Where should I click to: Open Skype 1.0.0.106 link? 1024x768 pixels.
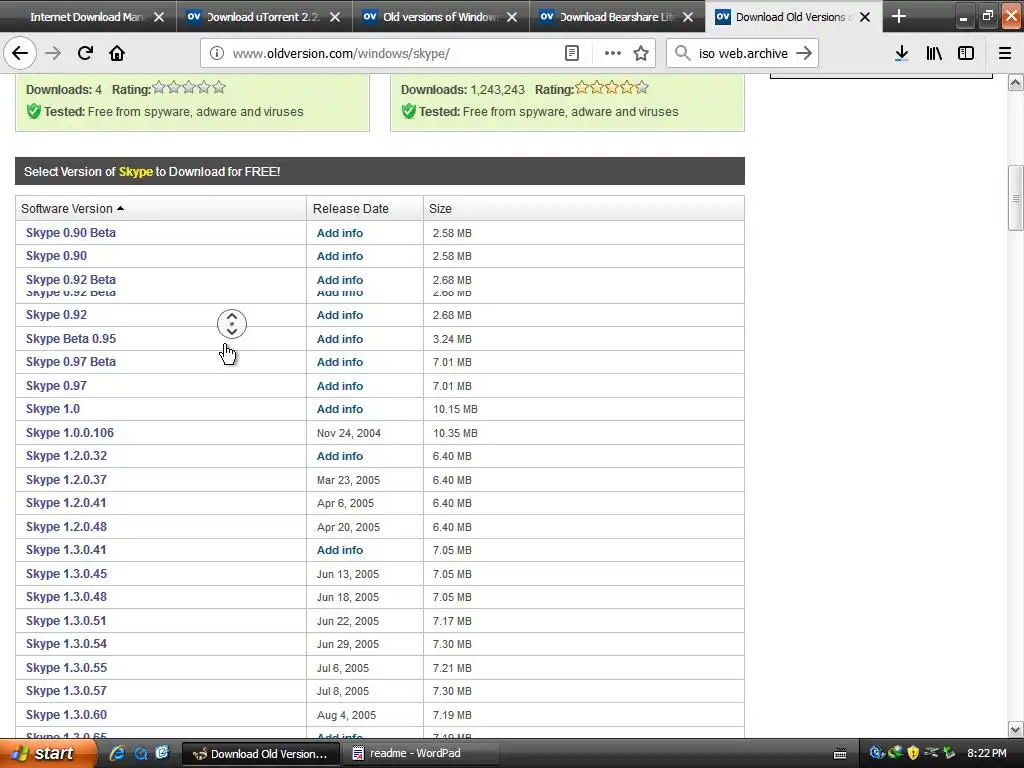(70, 433)
